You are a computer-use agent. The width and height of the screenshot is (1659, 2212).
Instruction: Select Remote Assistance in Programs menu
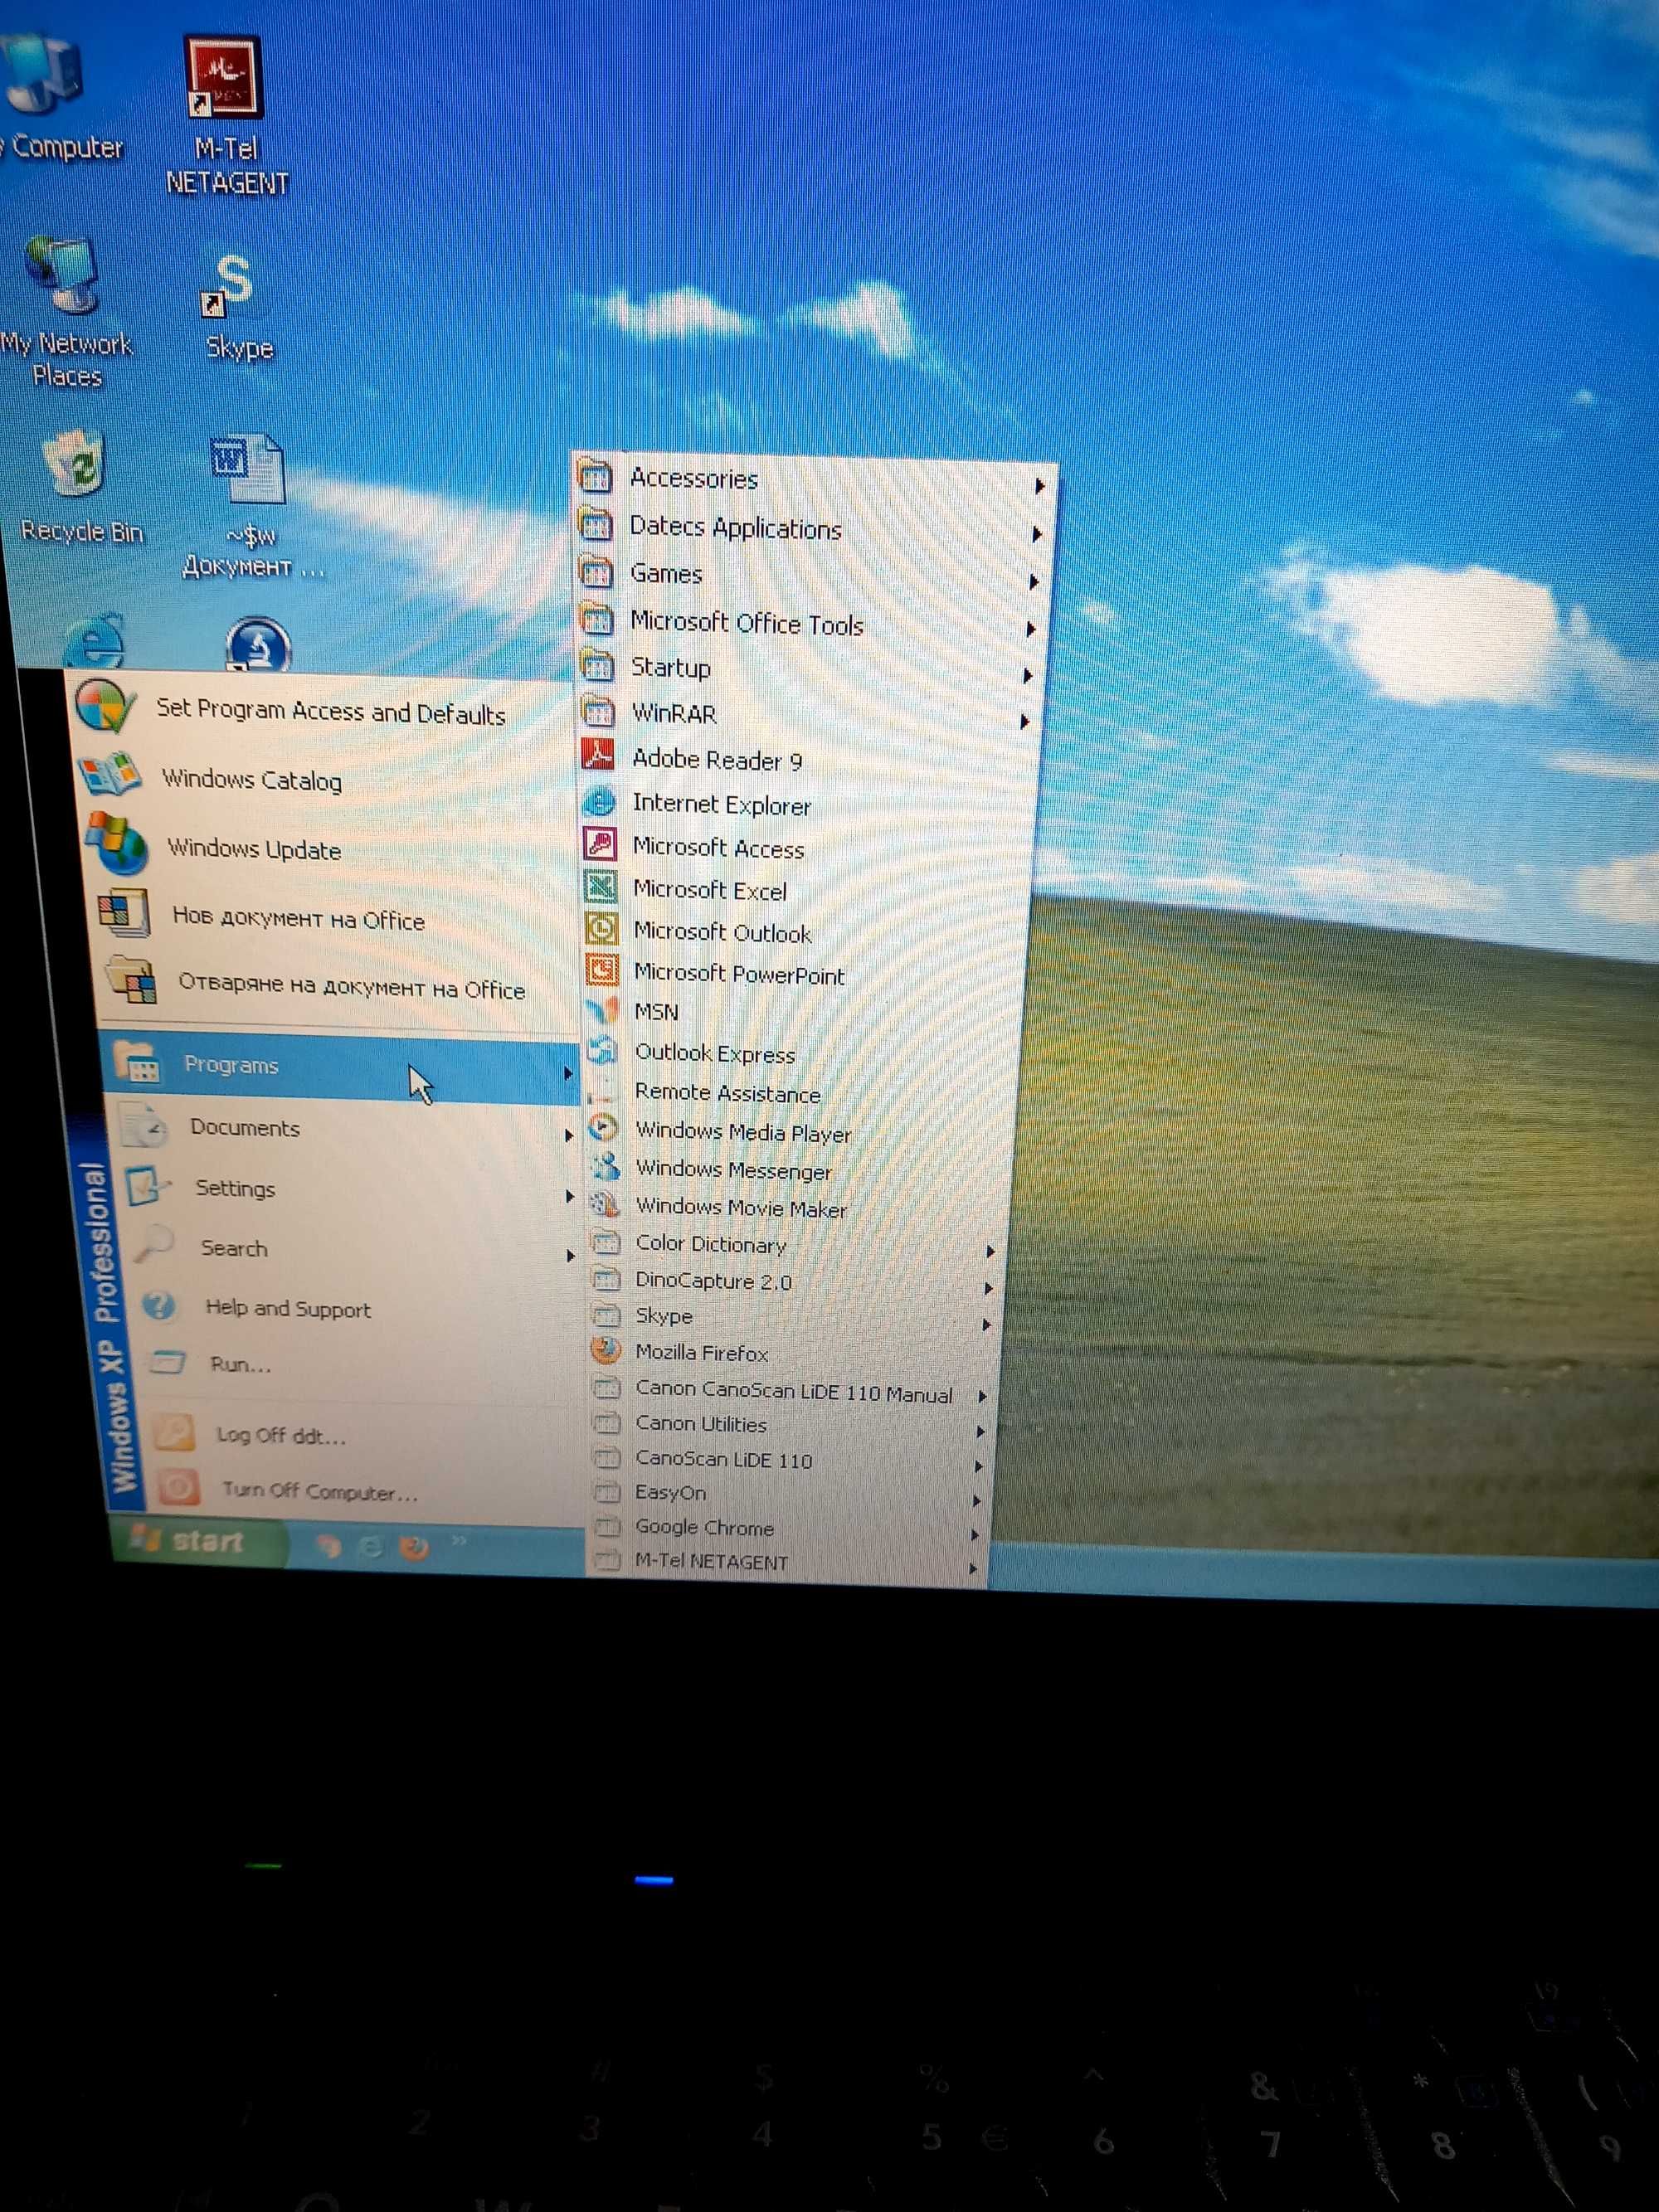pyautogui.click(x=727, y=1093)
